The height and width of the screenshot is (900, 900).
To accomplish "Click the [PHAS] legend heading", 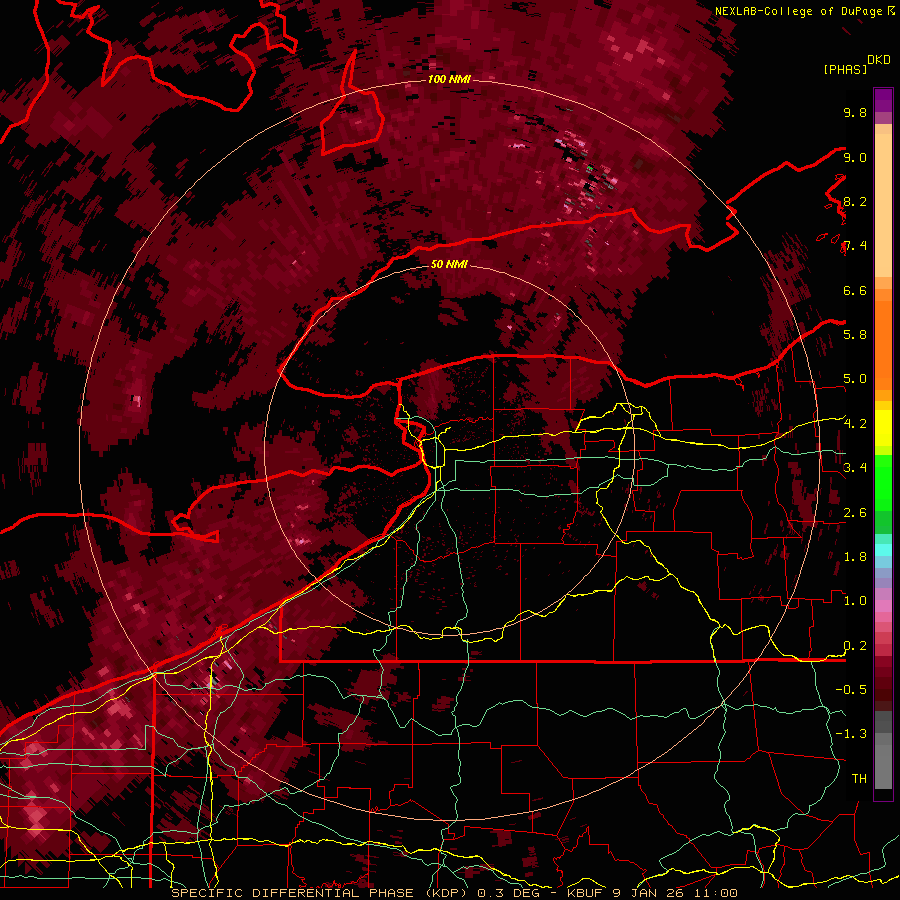I will click(845, 69).
